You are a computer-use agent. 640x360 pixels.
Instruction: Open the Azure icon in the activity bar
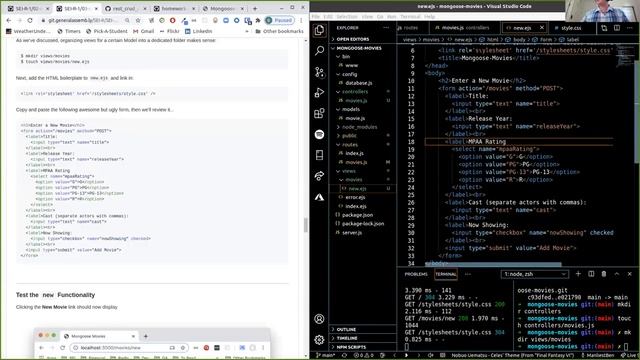tap(320, 197)
